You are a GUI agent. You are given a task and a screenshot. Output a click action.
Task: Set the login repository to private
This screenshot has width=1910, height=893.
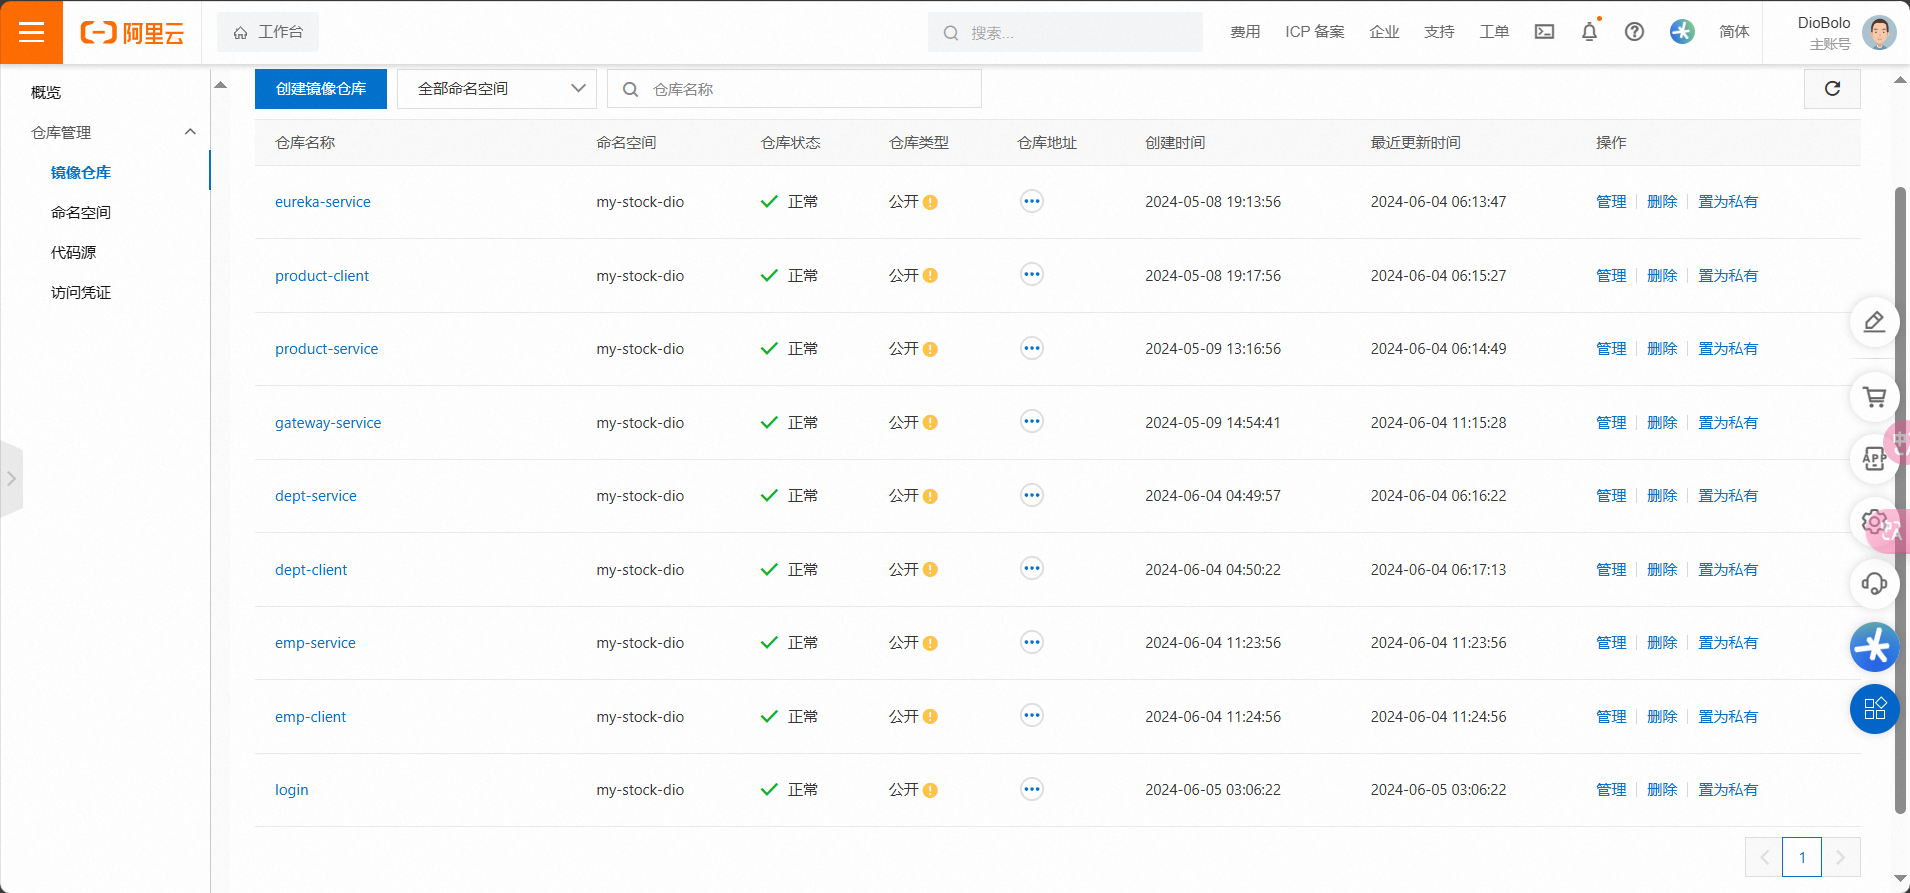1727,790
